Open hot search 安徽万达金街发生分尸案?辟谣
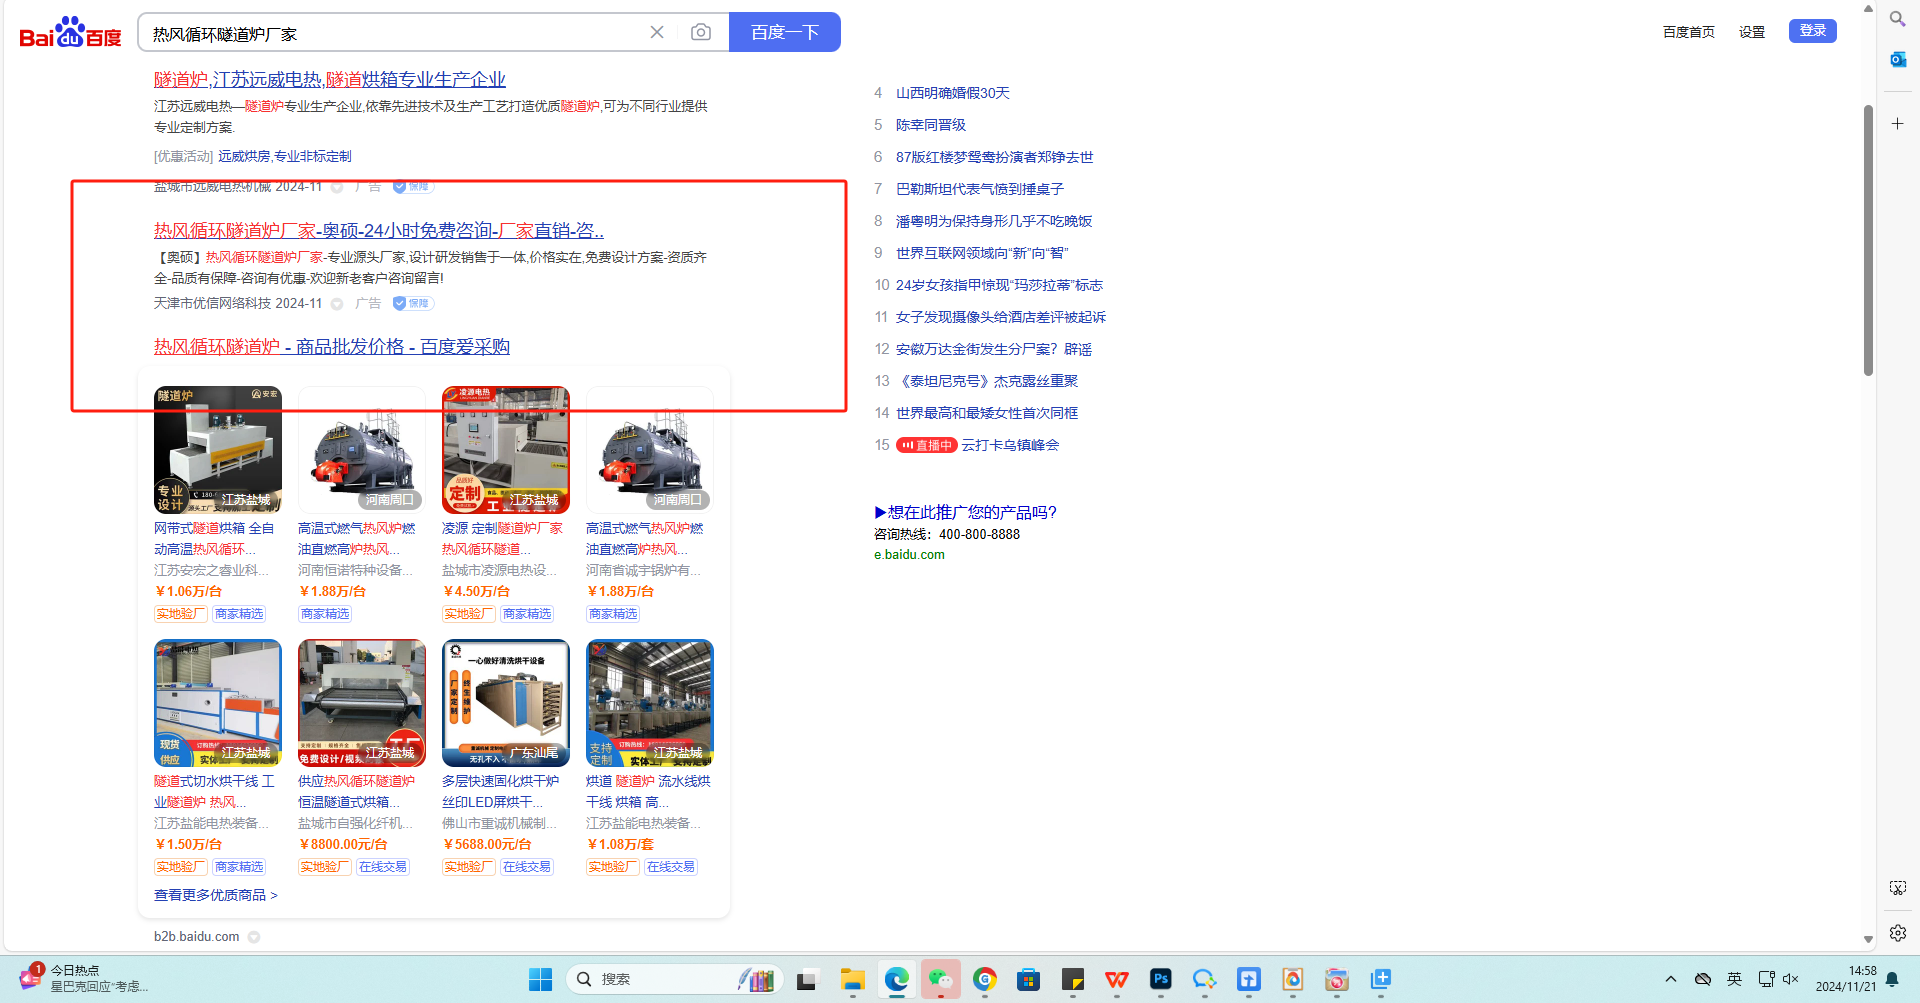The image size is (1920, 1003). point(994,349)
